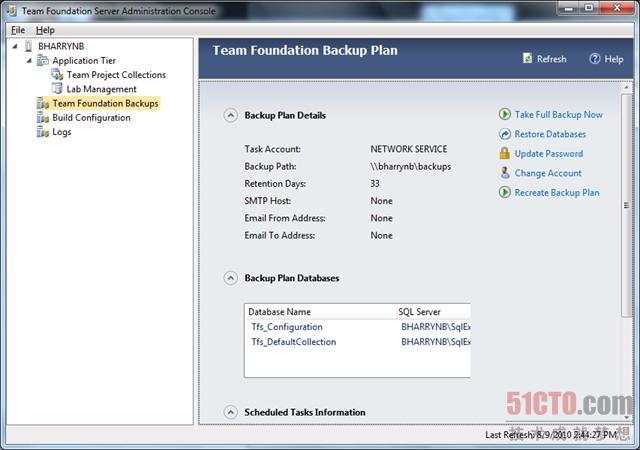Minimize the Administration Console window

tap(569, 7)
